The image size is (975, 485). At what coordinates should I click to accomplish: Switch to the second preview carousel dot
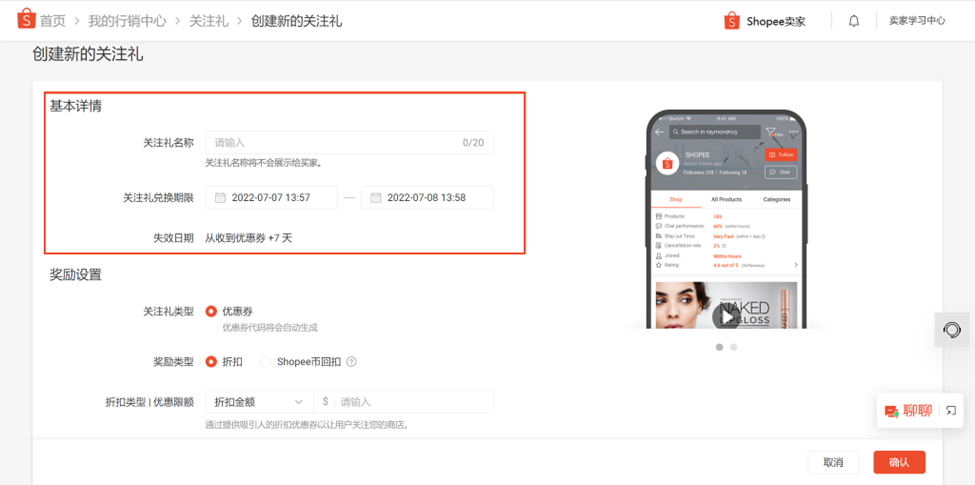[x=734, y=347]
